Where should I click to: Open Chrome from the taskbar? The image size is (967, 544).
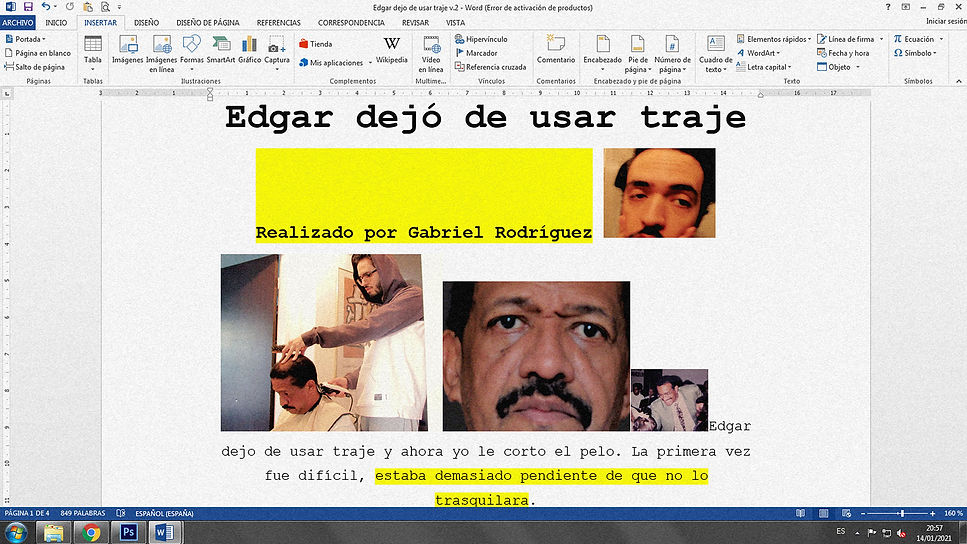pos(91,532)
